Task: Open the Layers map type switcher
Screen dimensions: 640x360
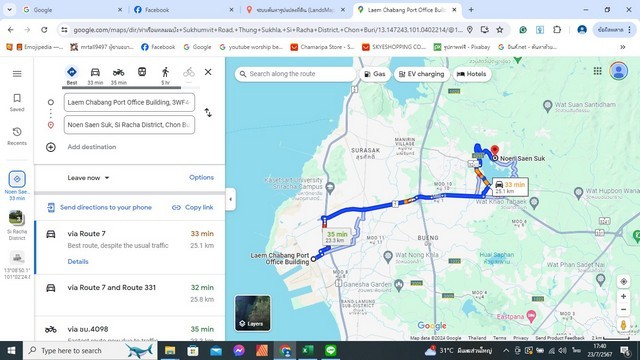Action: click(x=253, y=313)
